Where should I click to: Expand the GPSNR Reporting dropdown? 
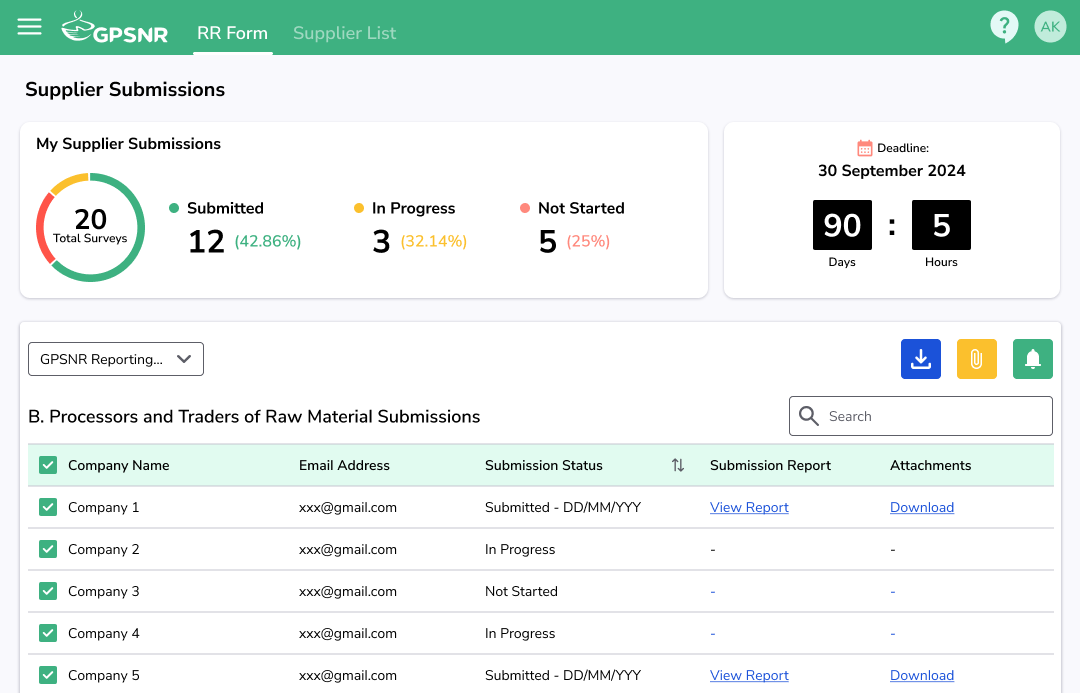tap(115, 358)
